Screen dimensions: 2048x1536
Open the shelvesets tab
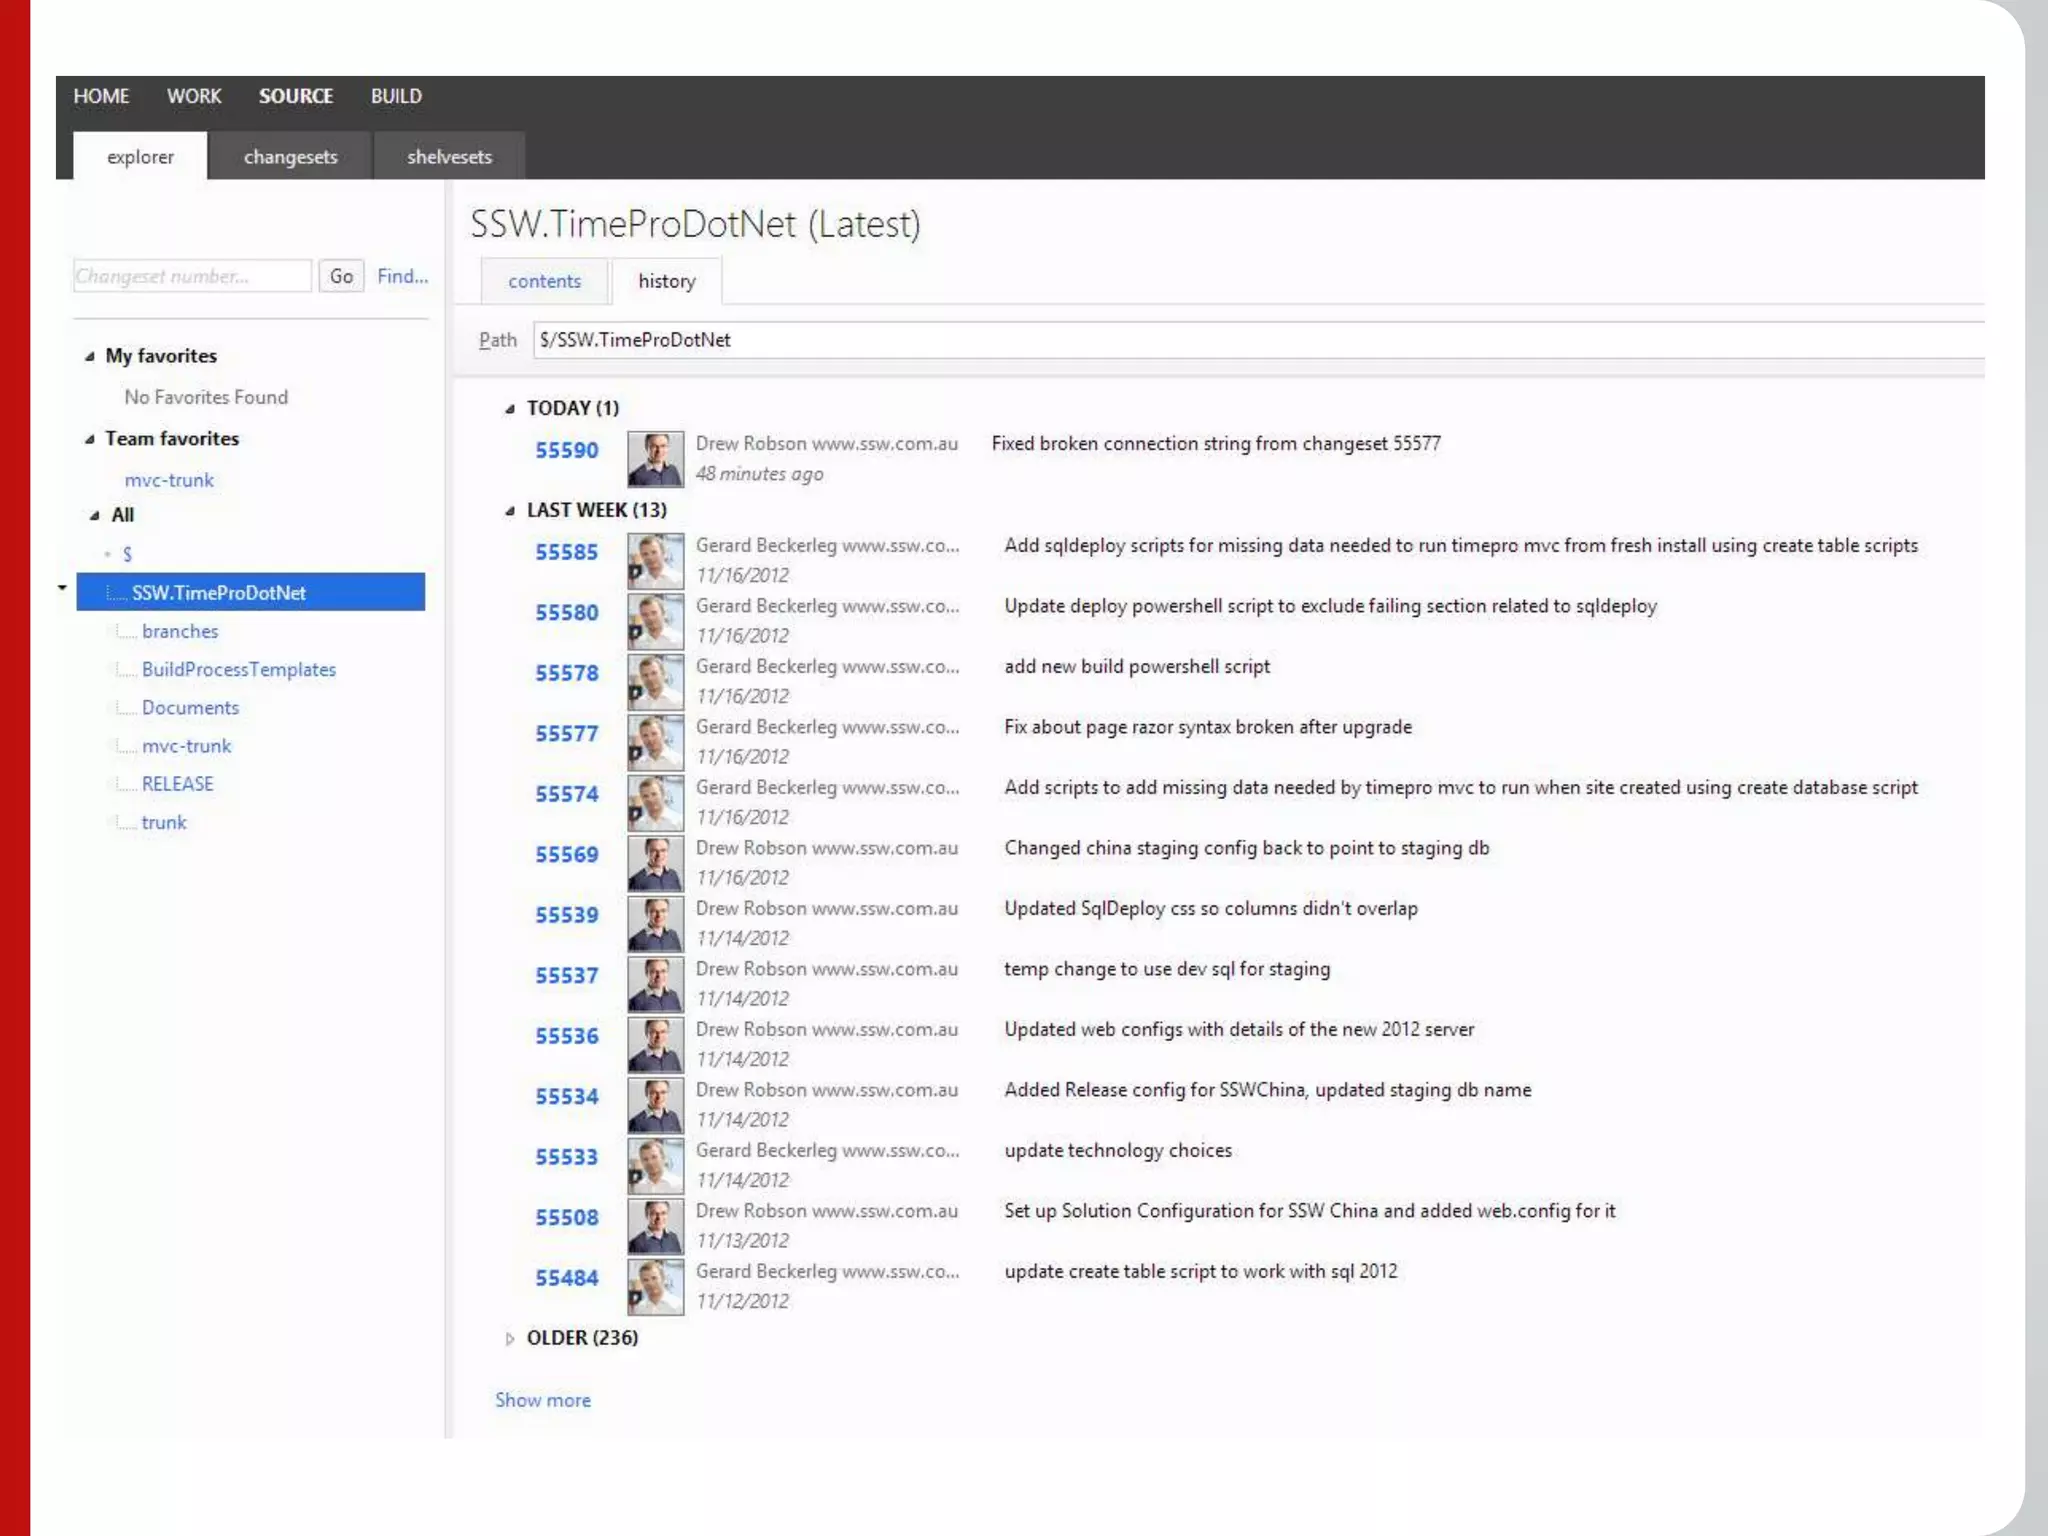pos(449,157)
